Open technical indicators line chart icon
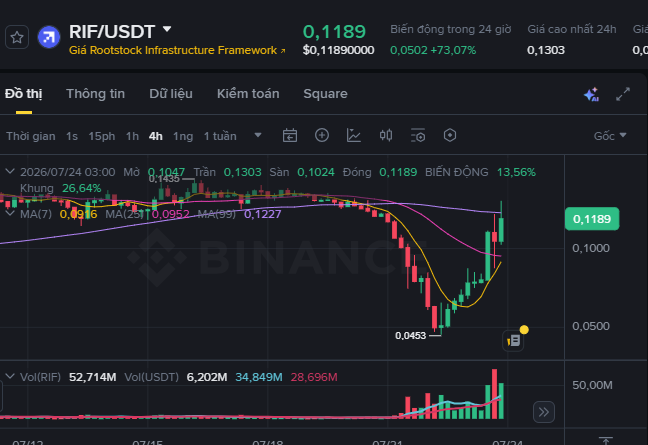Image resolution: width=648 pixels, height=445 pixels. coord(354,135)
